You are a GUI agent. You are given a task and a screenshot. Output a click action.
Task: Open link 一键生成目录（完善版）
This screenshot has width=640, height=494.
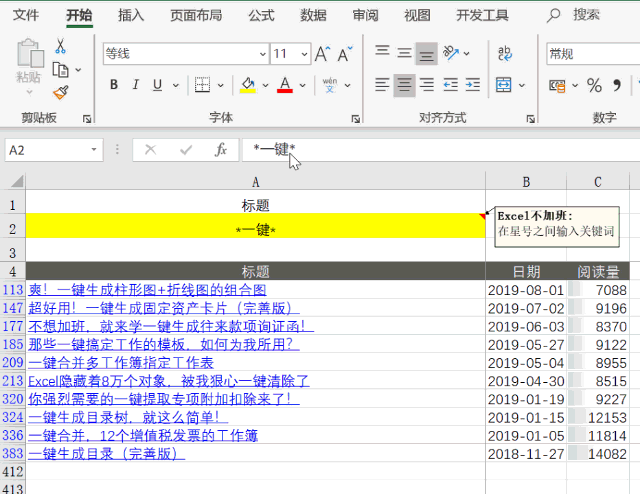tap(106, 454)
